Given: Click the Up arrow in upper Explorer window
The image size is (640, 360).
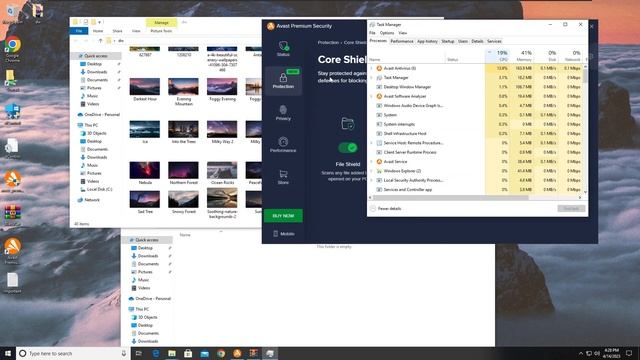Looking at the screenshot, I should [100, 41].
